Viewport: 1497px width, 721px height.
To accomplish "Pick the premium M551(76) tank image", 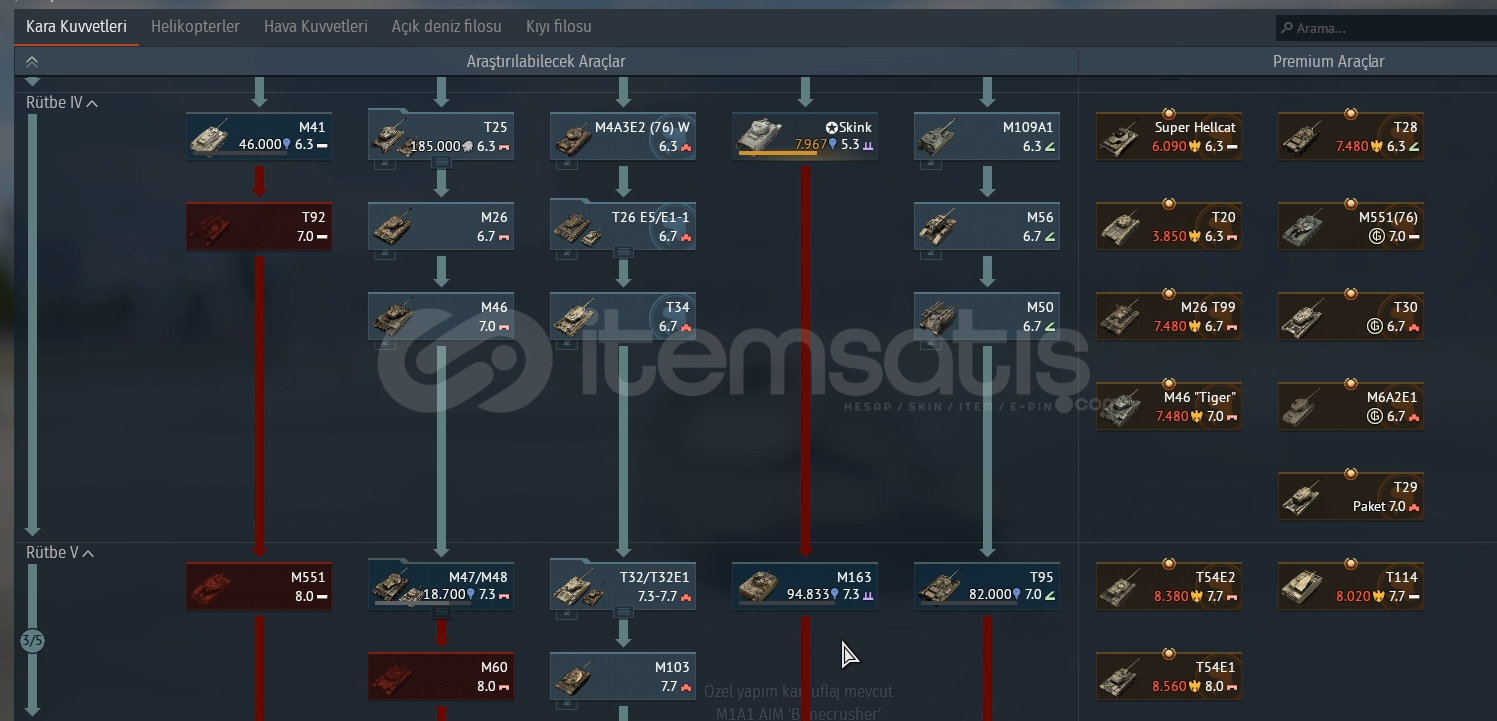I will click(1303, 228).
